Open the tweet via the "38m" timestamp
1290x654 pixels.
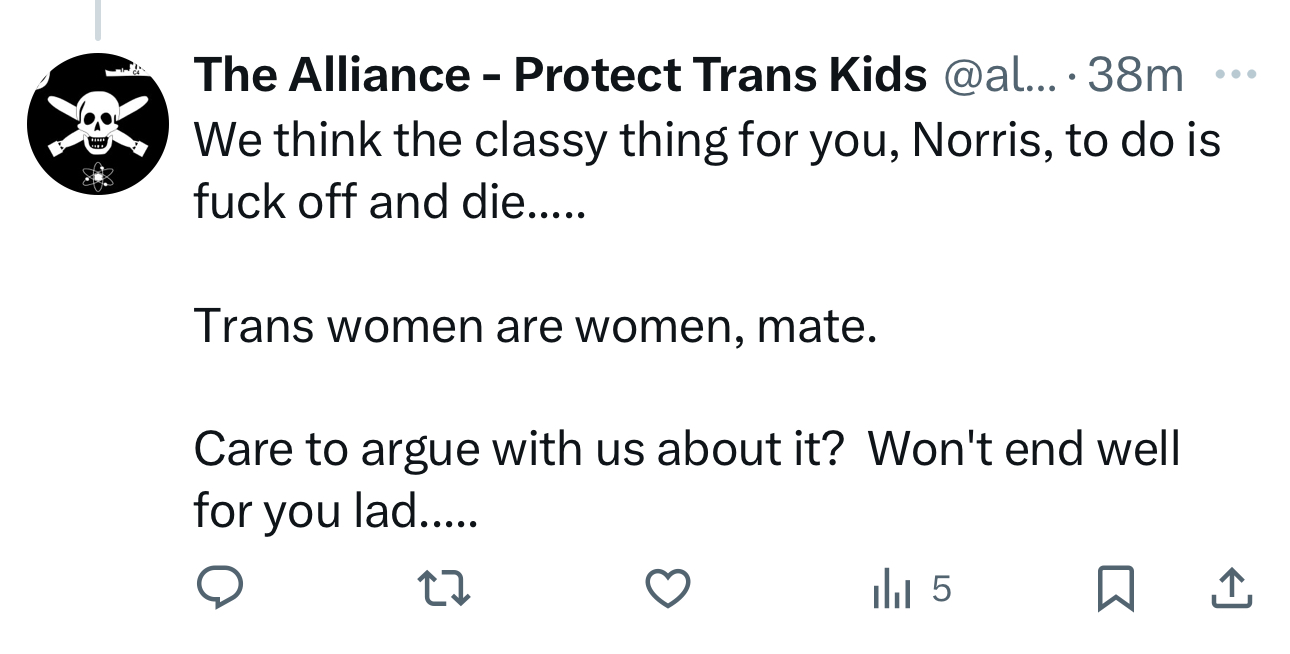coord(1135,75)
